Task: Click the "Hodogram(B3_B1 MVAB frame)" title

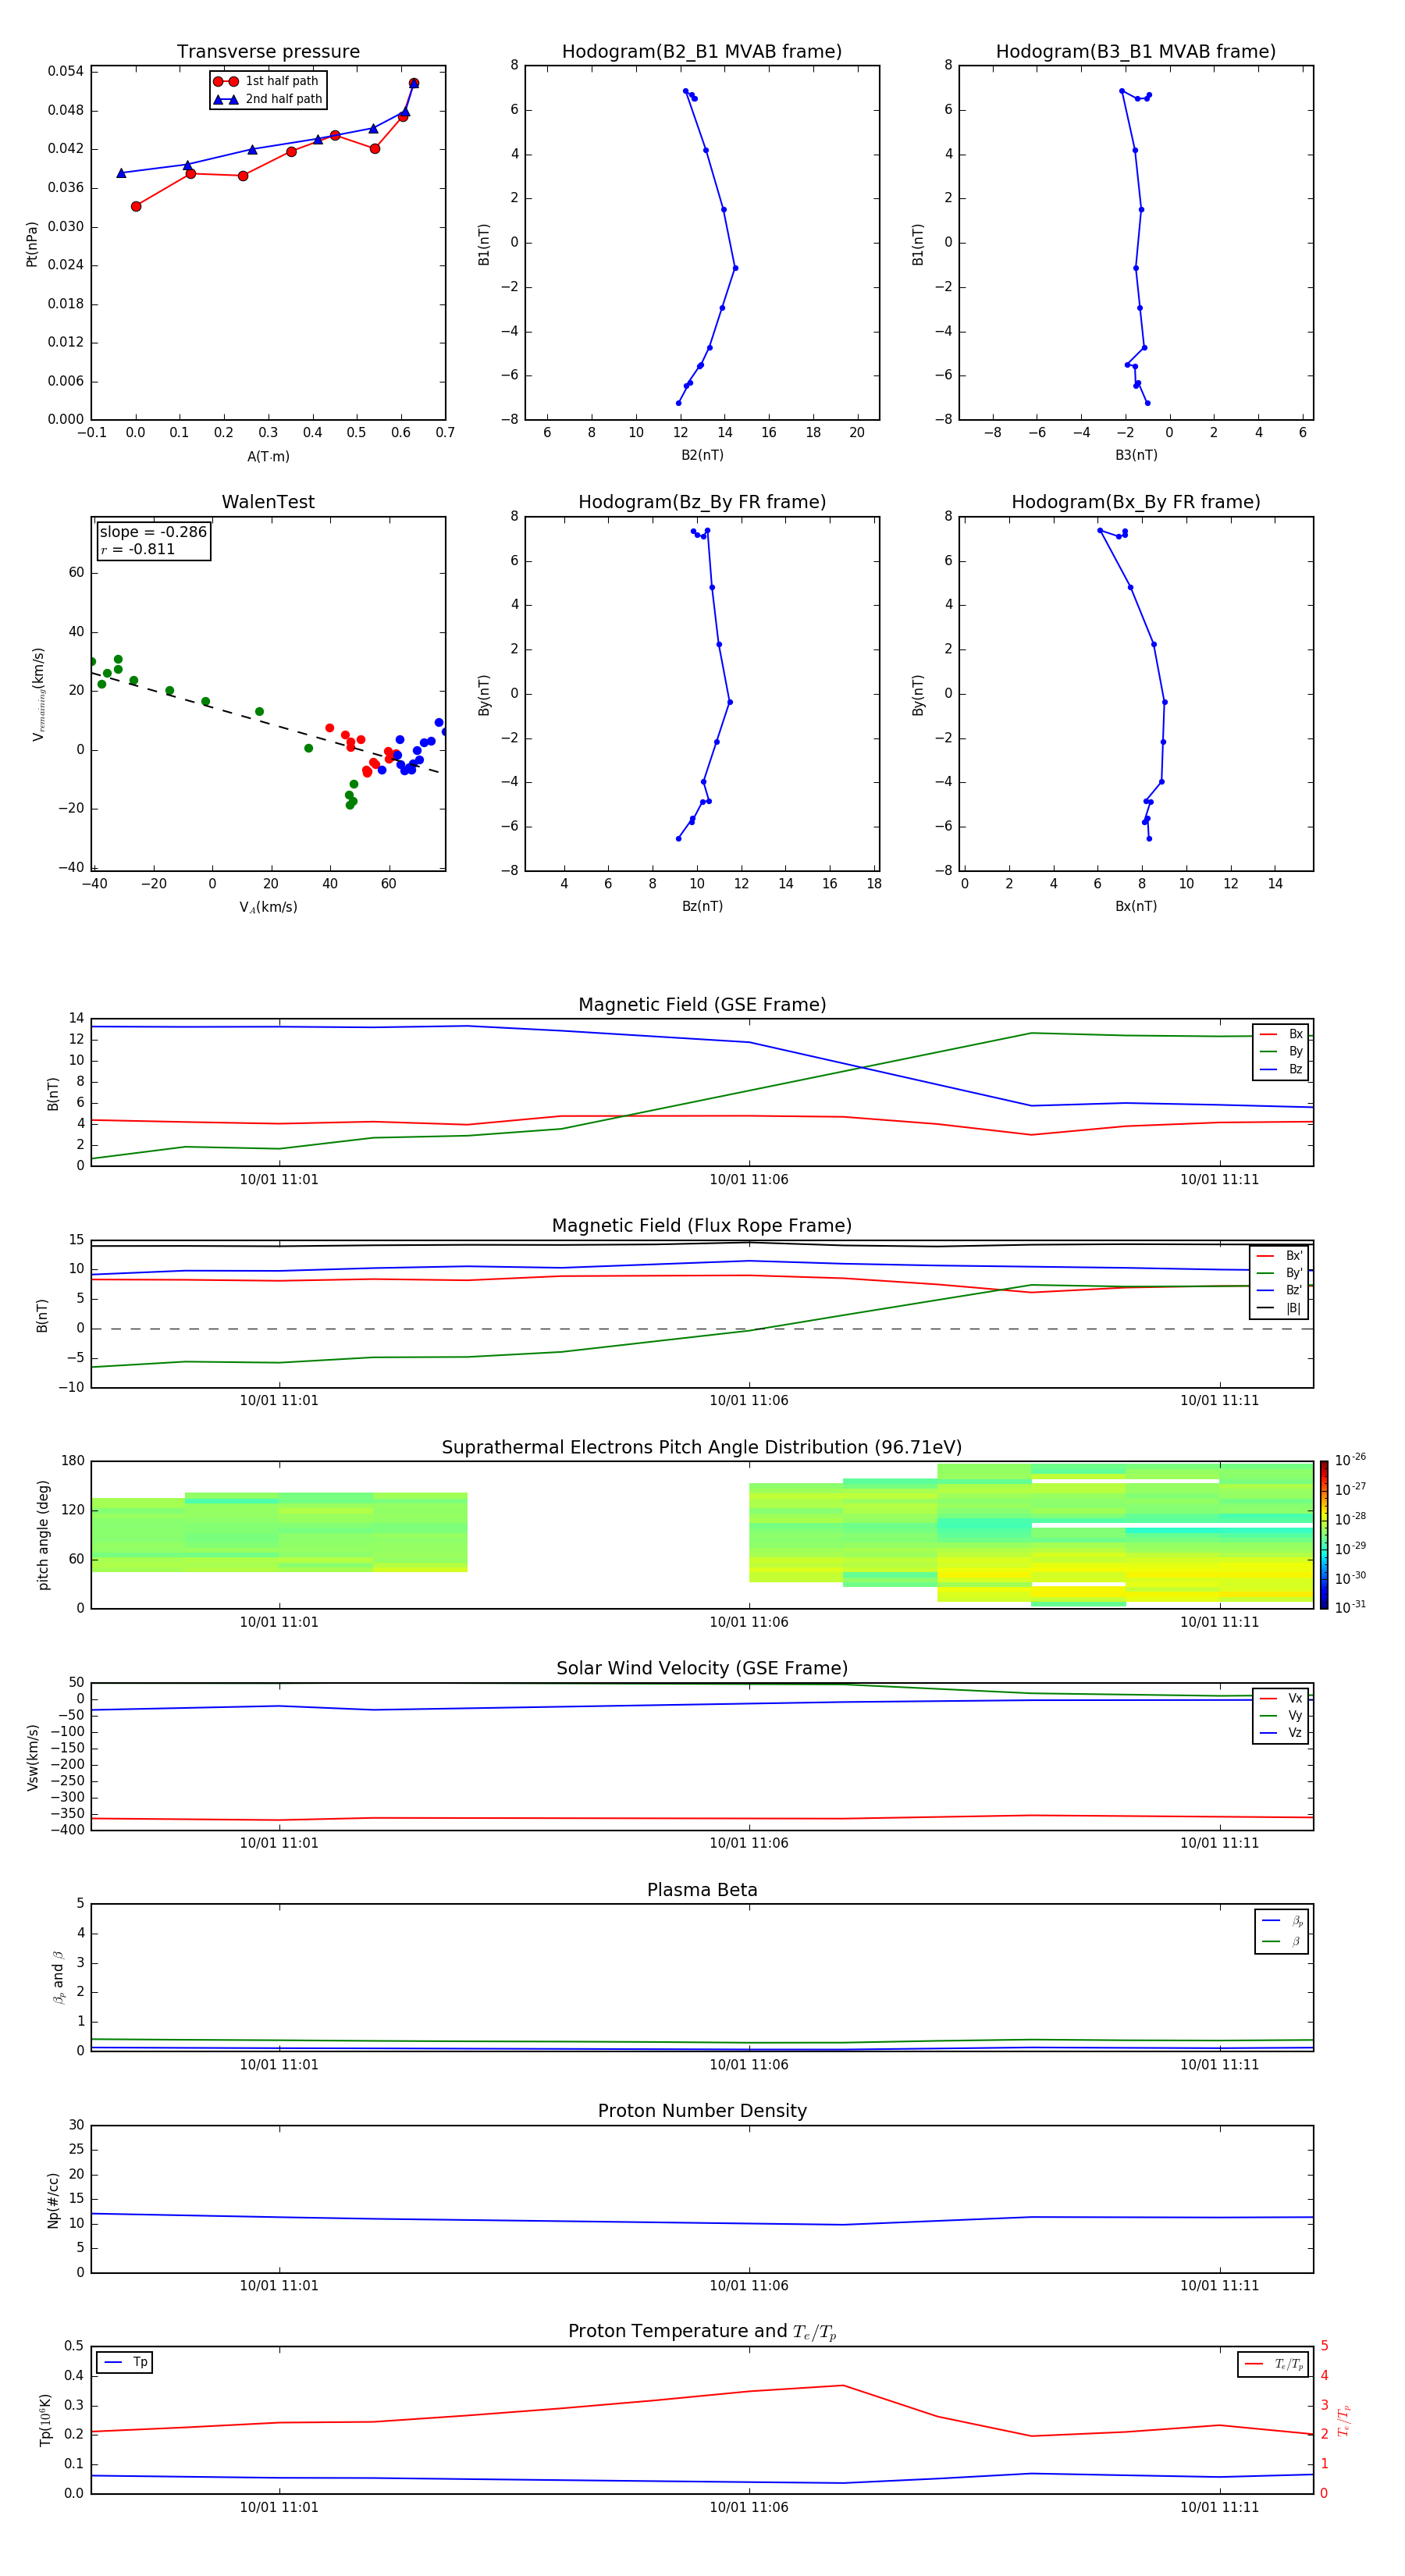Action: click(x=1136, y=52)
